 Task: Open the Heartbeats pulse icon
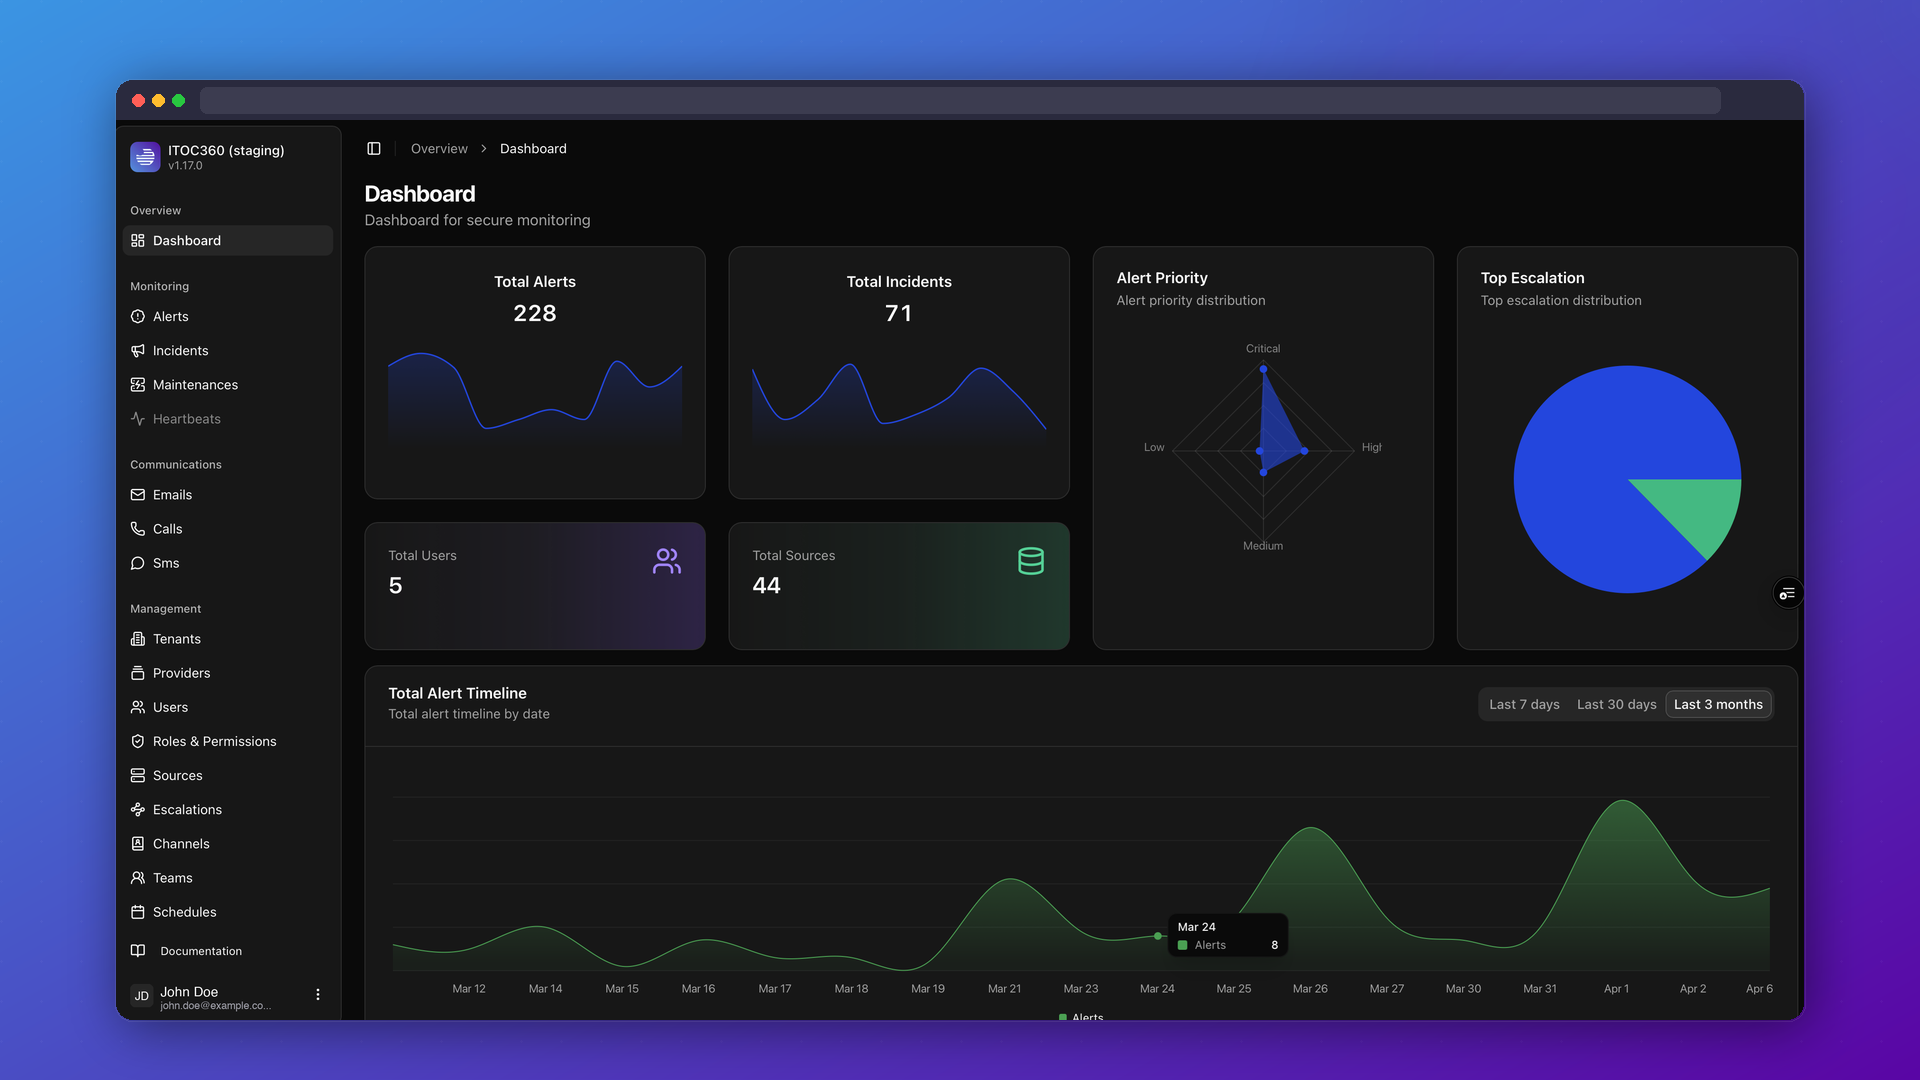[138, 419]
